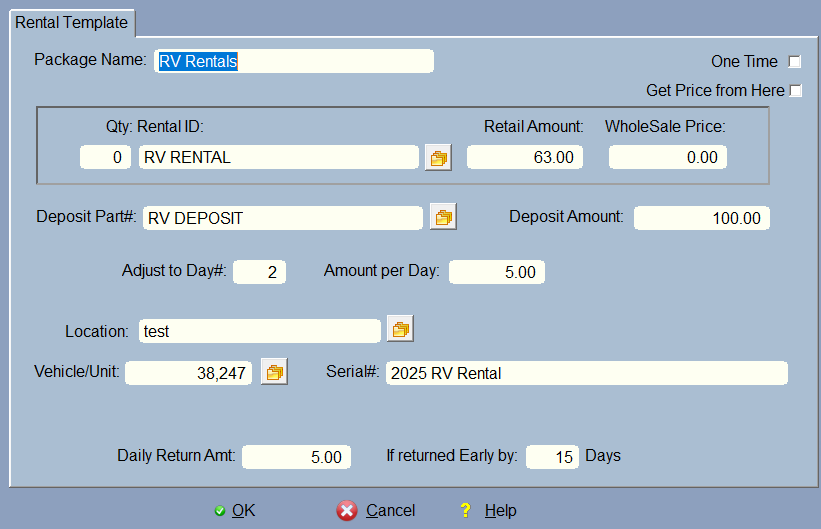The width and height of the screenshot is (821, 529).
Task: Click the Daily Return Amt field
Action: [296, 457]
